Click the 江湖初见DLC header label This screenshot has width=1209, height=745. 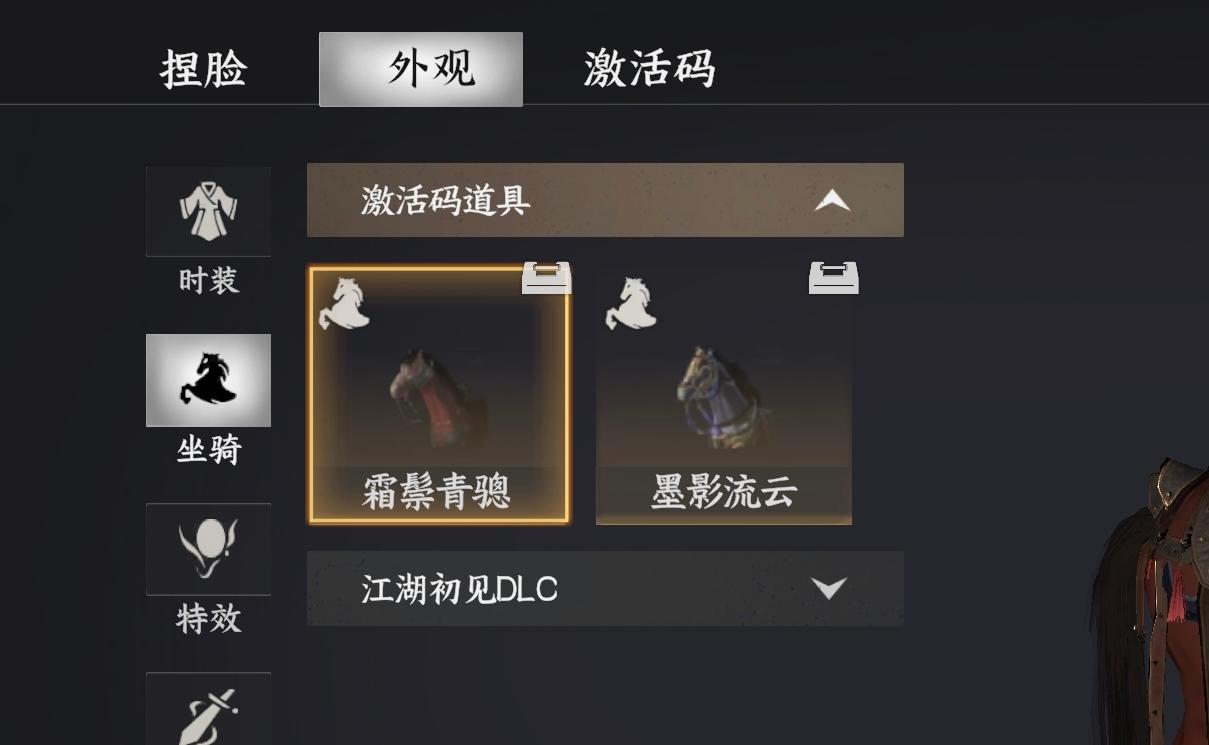coord(459,589)
